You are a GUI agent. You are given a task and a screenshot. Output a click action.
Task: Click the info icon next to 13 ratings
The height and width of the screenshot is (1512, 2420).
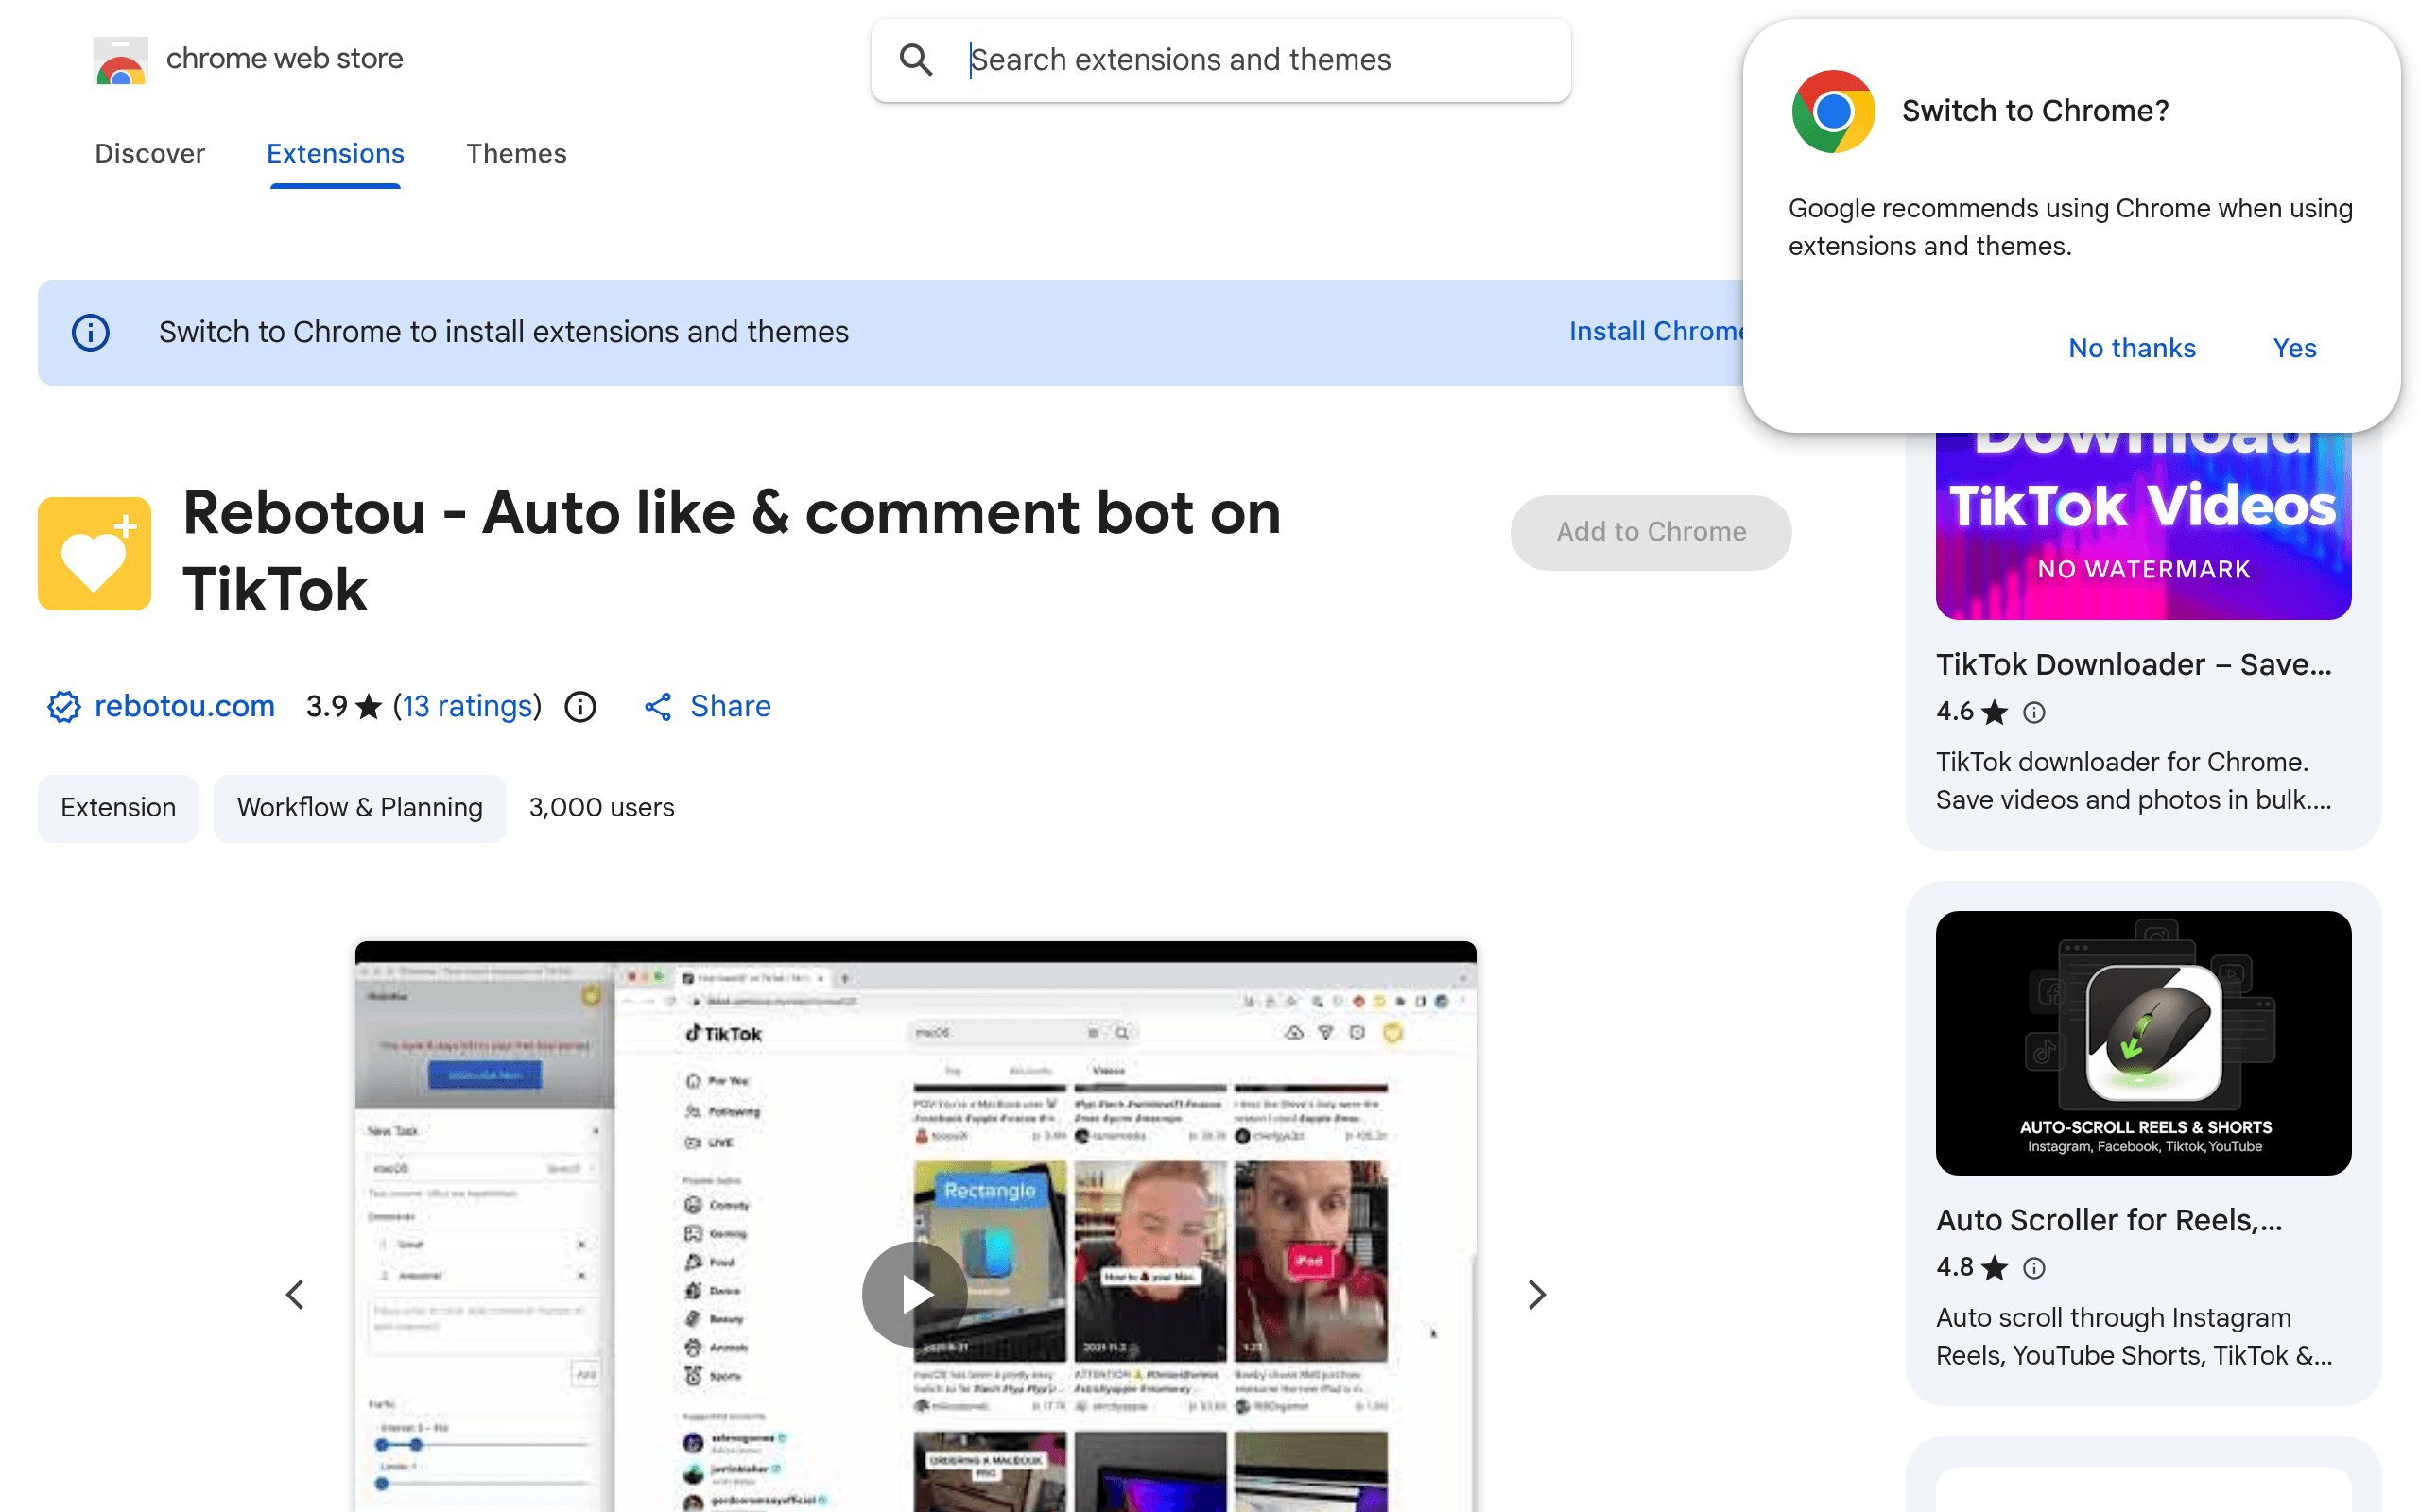581,707
